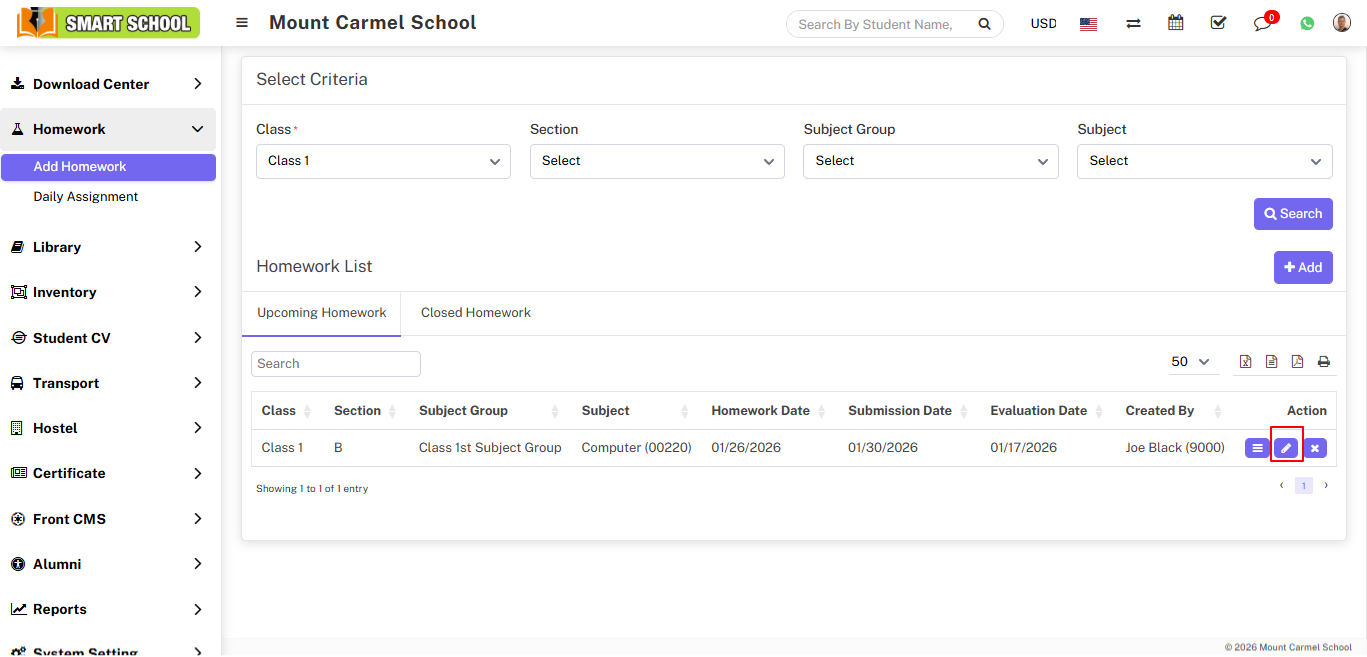Viewport: 1367px width, 657px height.
Task: Sort table by Submission Date column
Action: coord(900,411)
